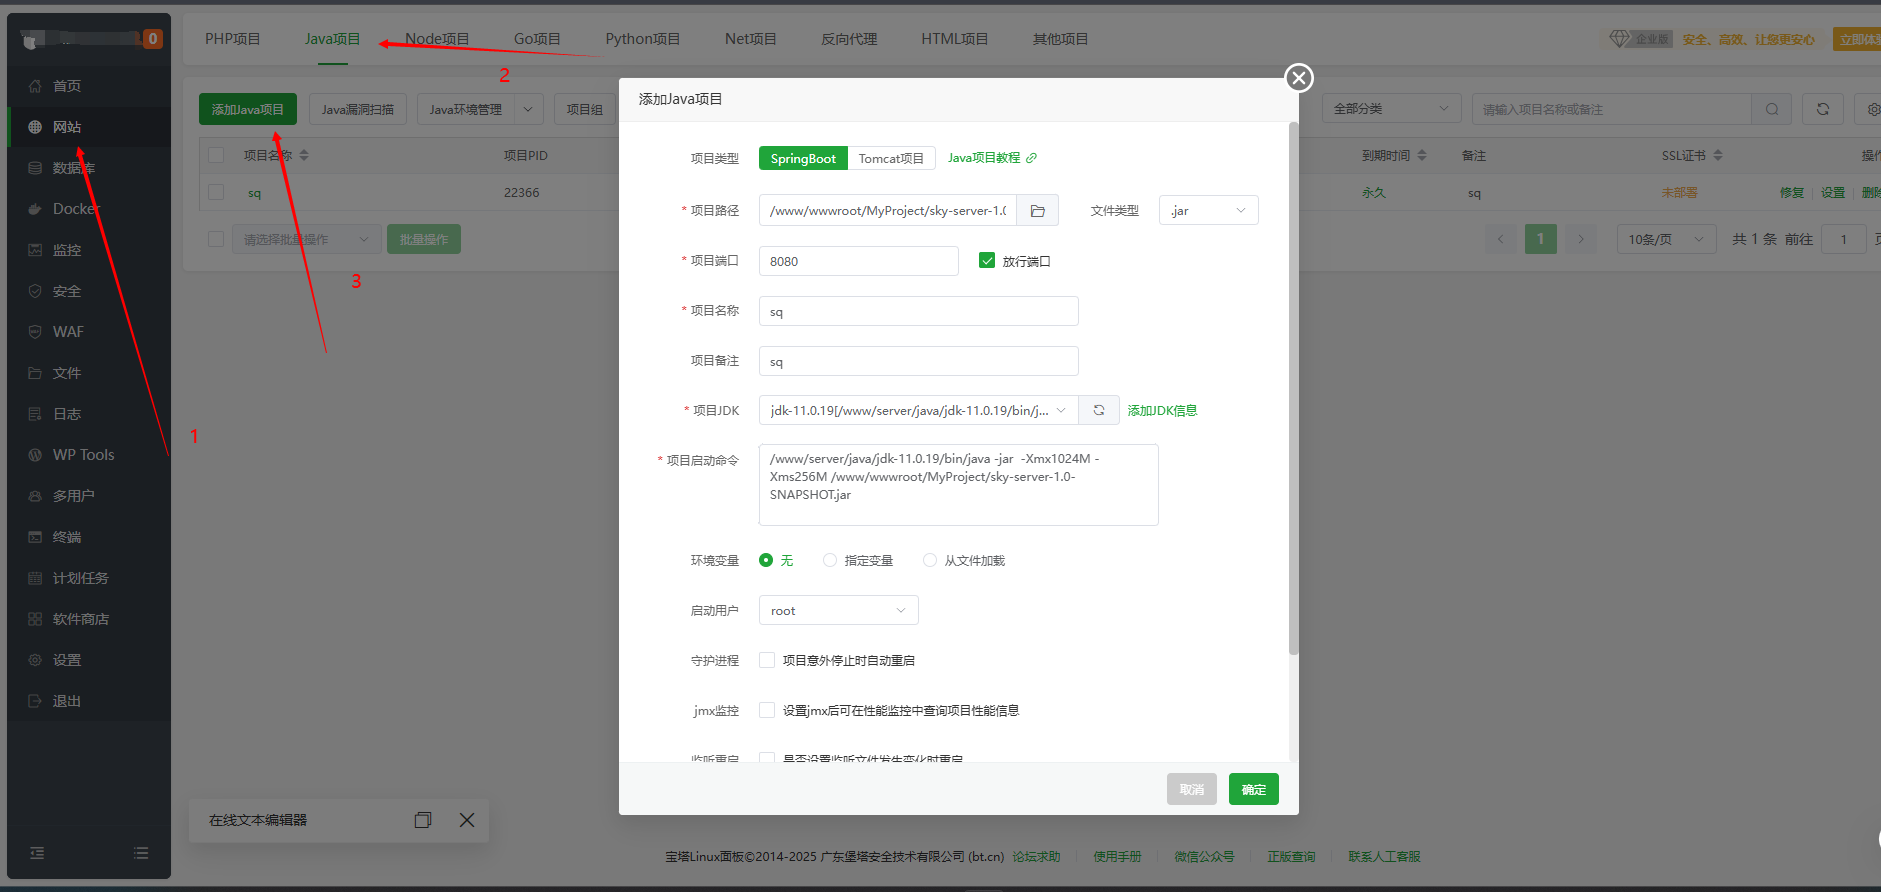Viewport: 1881px width, 892px height.
Task: Enable the jmx监控 checkbox
Action: (x=767, y=710)
